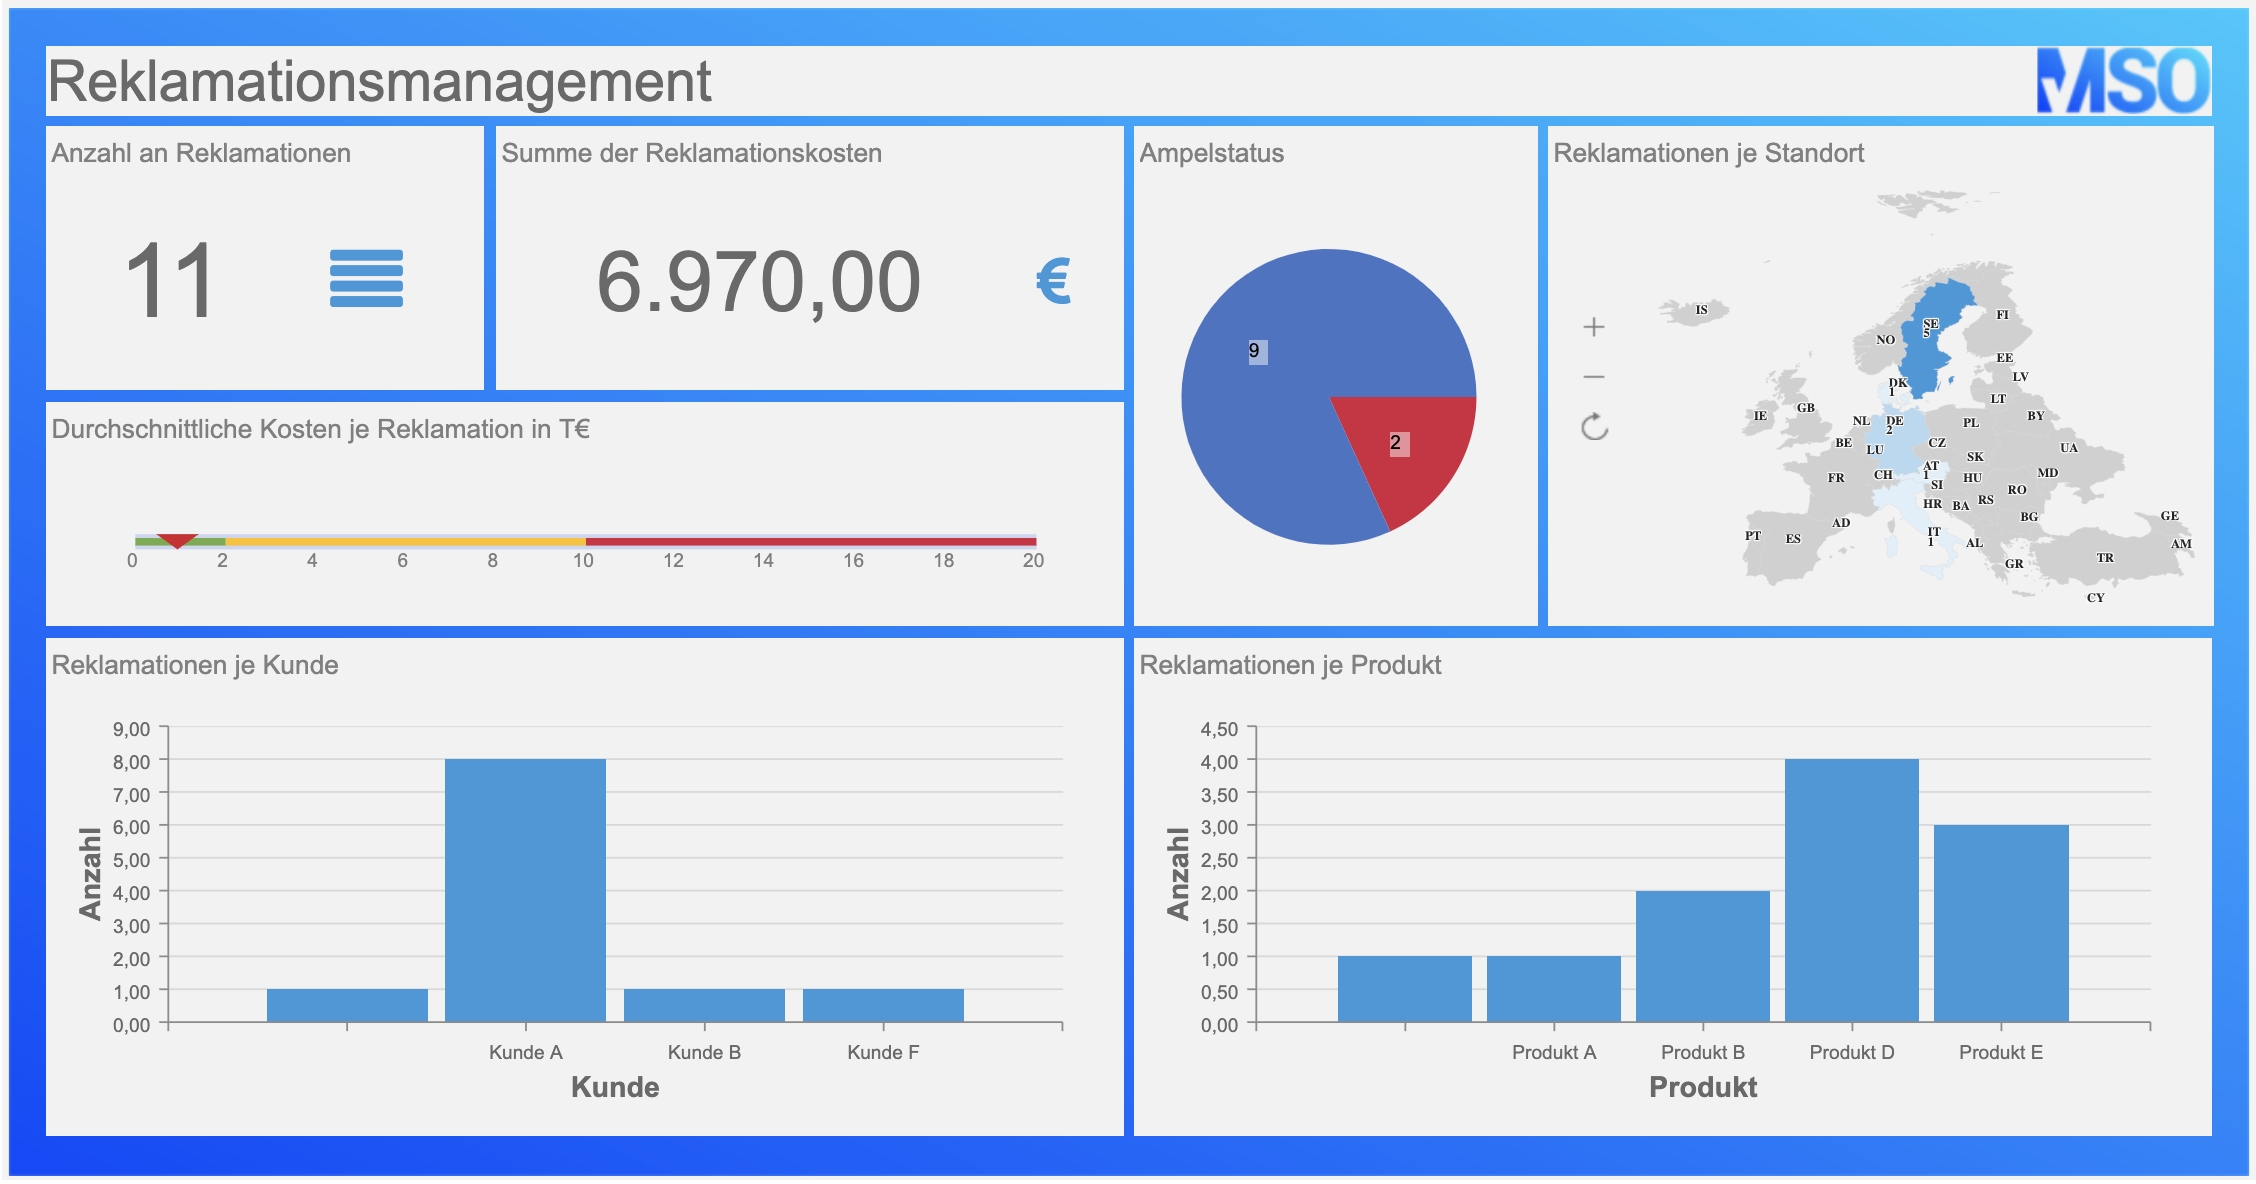The image size is (2256, 1184).
Task: Click the euro symbol icon
Action: pos(1053,281)
